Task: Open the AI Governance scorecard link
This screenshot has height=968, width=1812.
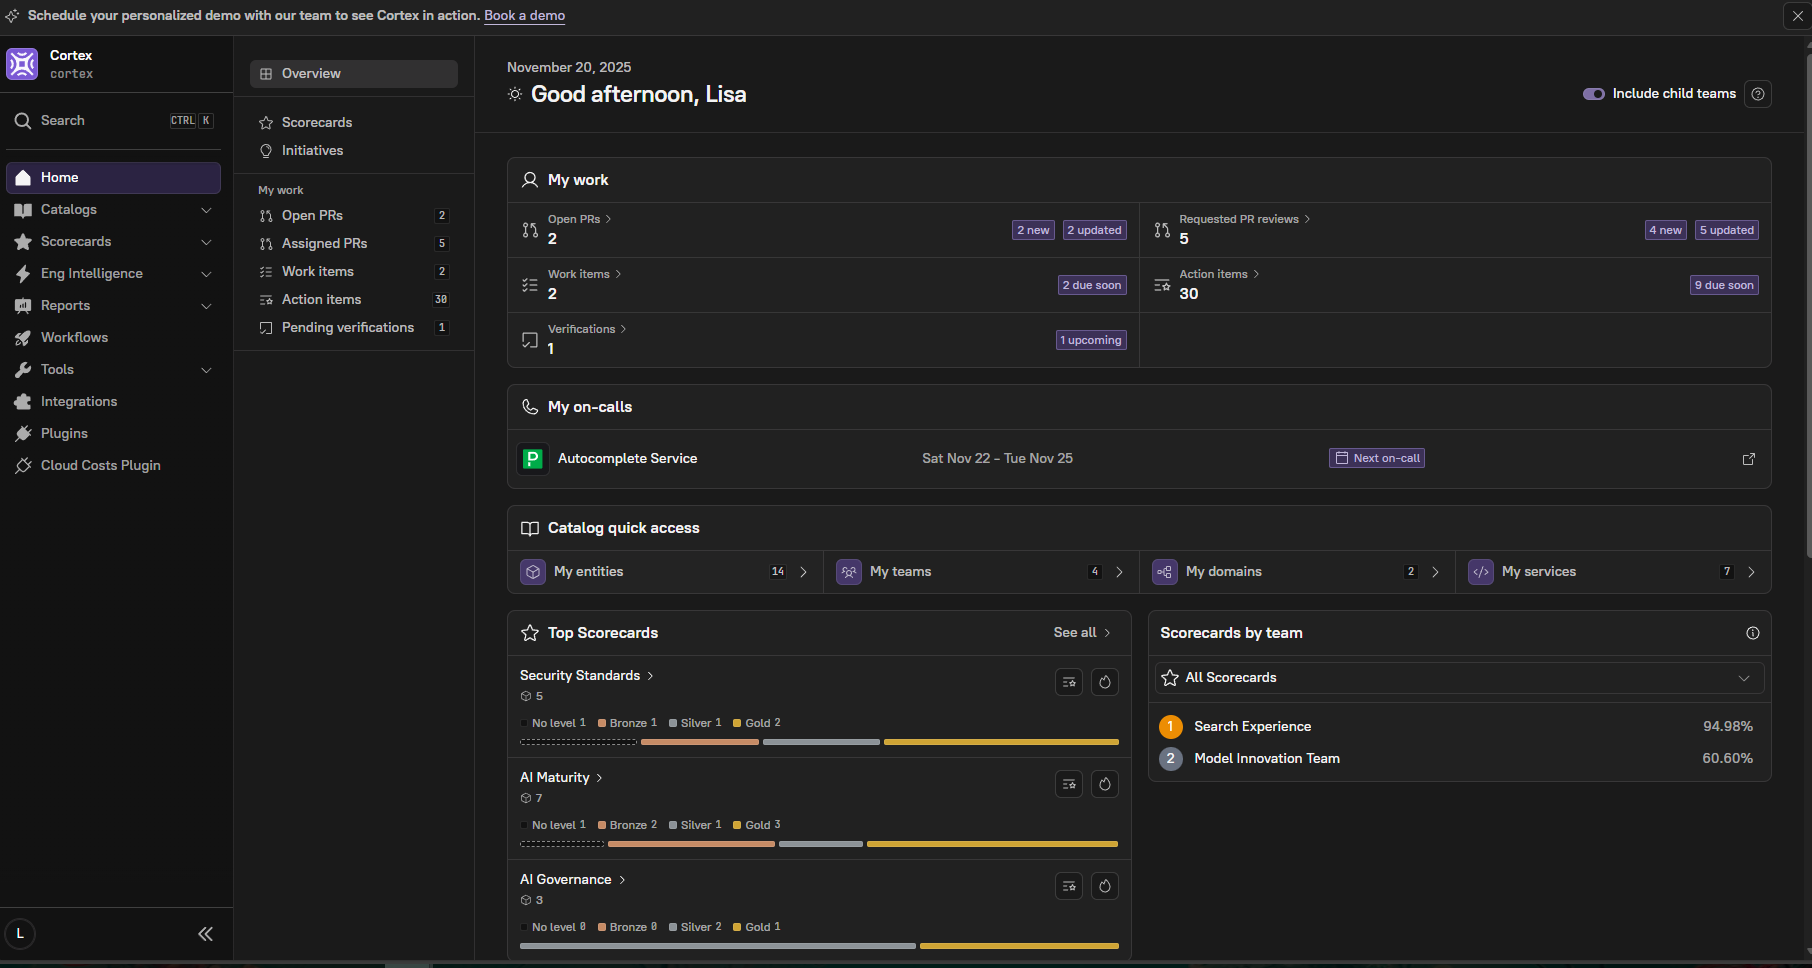Action: click(x=572, y=880)
